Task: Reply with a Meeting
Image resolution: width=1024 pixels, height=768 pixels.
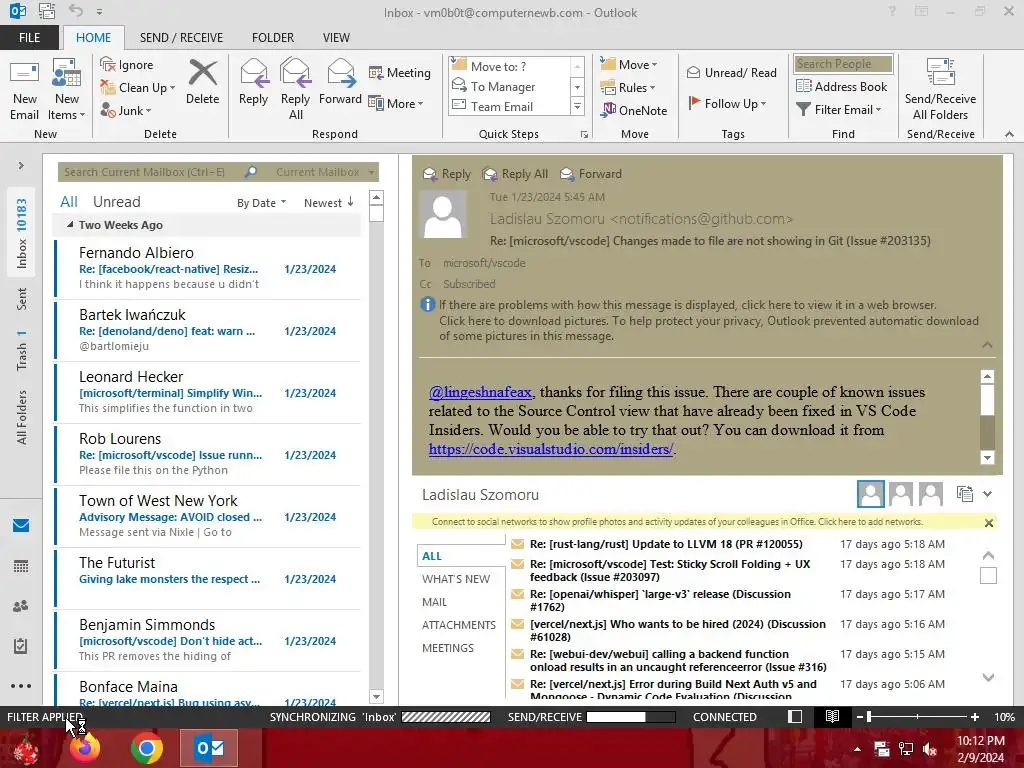Action: point(400,72)
